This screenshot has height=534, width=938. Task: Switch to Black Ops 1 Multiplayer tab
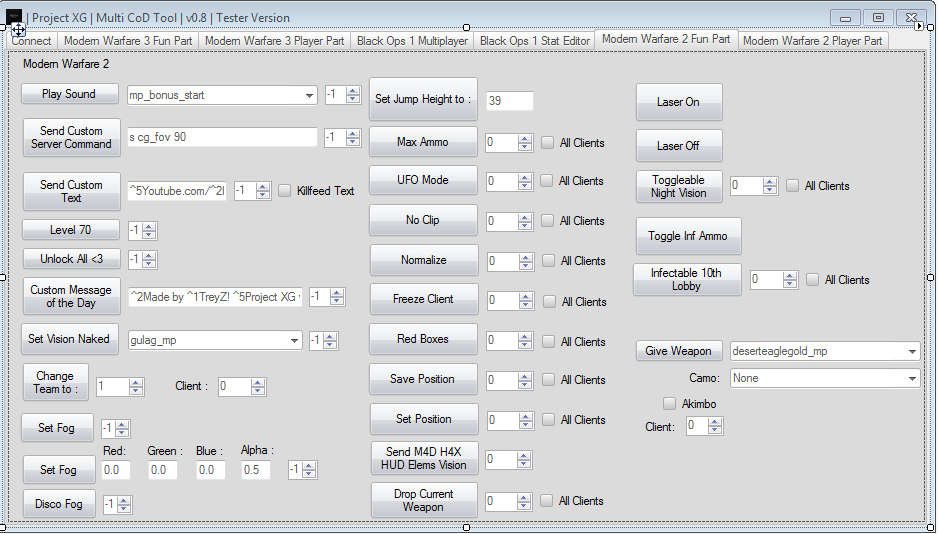click(412, 41)
